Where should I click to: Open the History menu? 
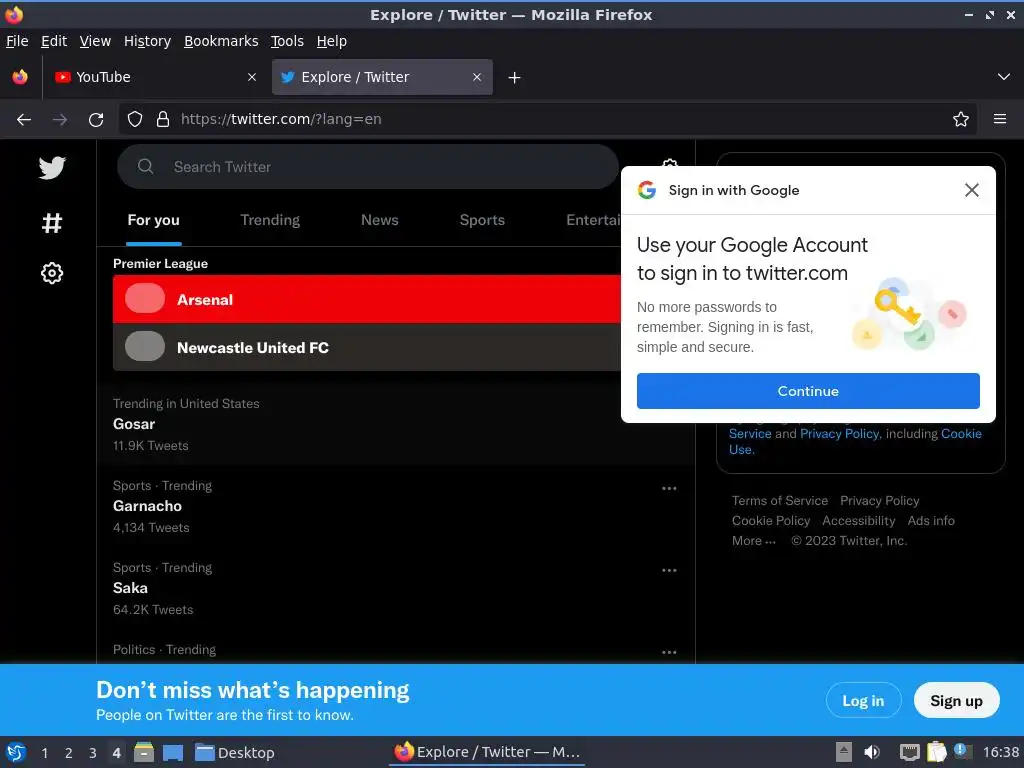coord(147,41)
